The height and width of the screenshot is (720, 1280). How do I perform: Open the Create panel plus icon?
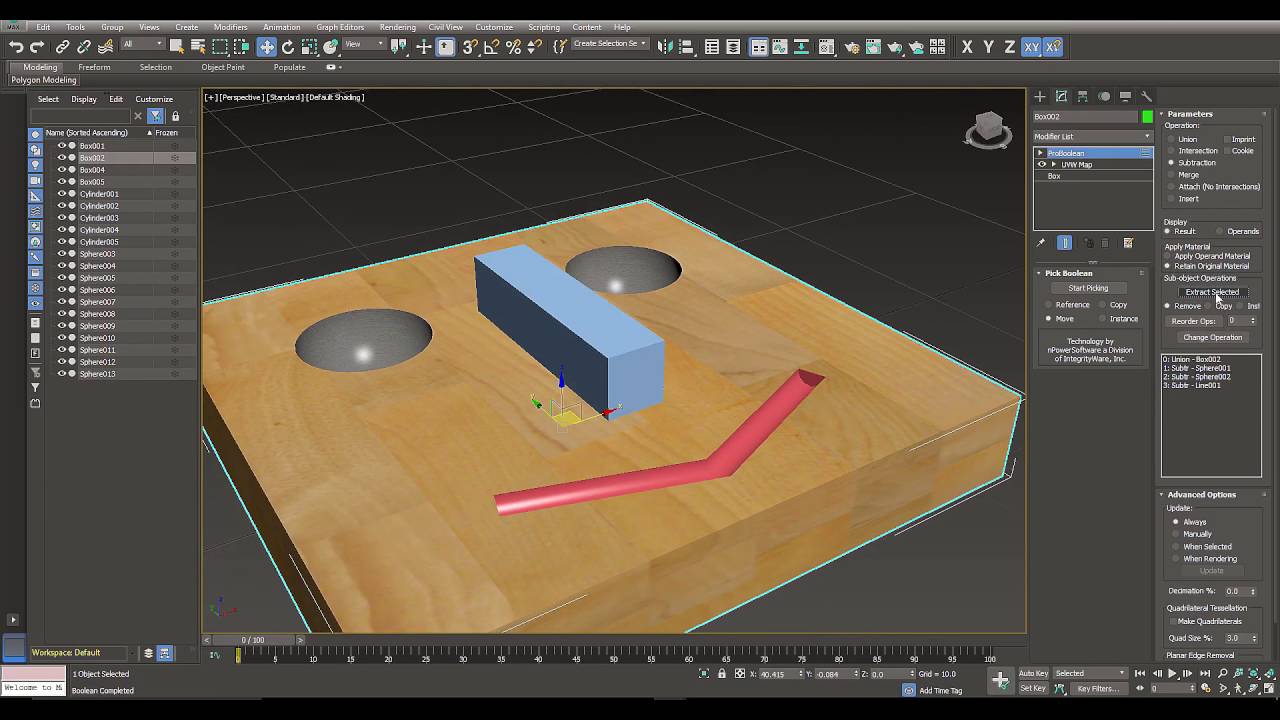pos(1040,97)
